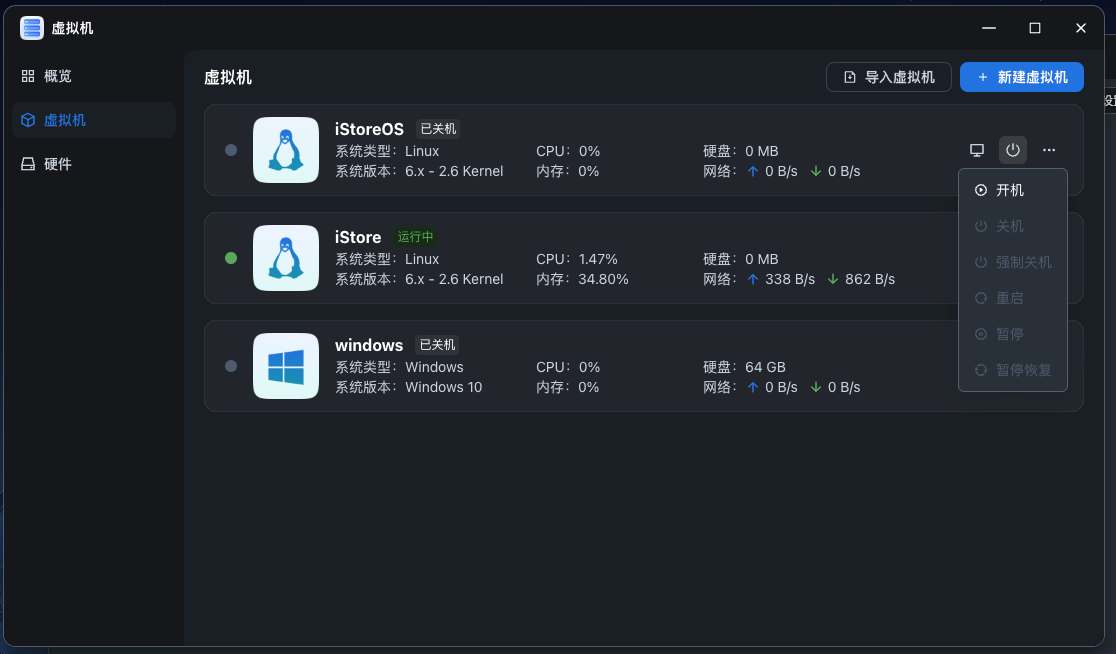1116x654 pixels.
Task: Go to 硬件 hardware sidebar tab
Action: [58, 164]
